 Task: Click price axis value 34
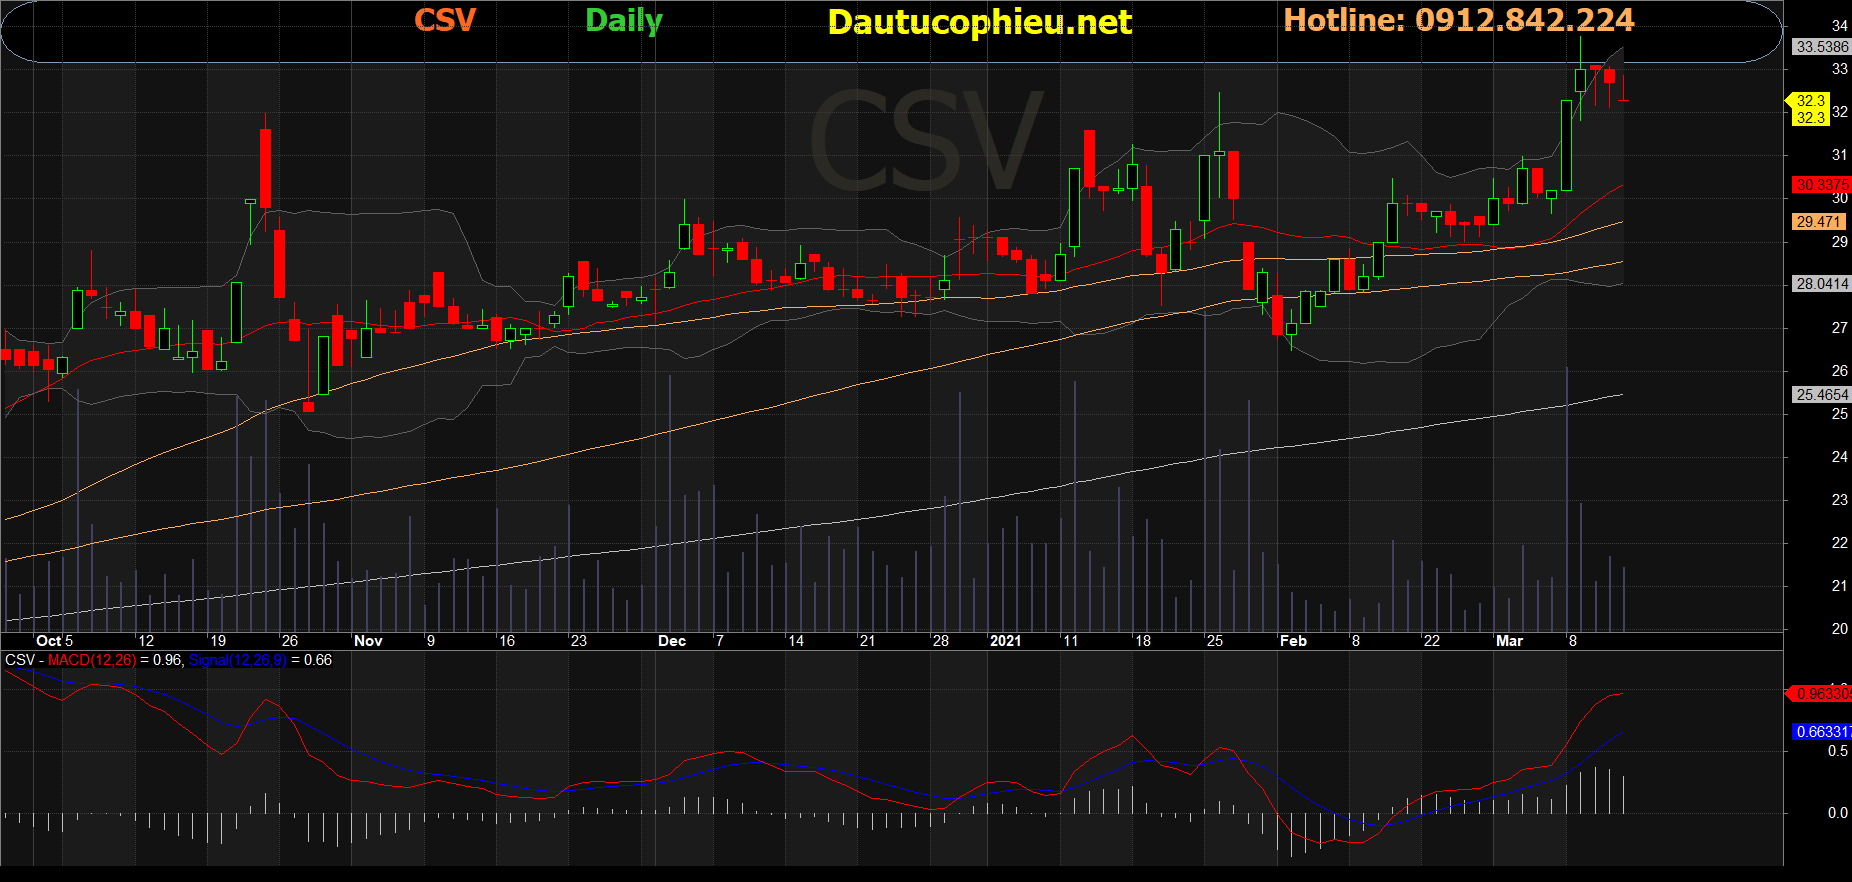1839,26
